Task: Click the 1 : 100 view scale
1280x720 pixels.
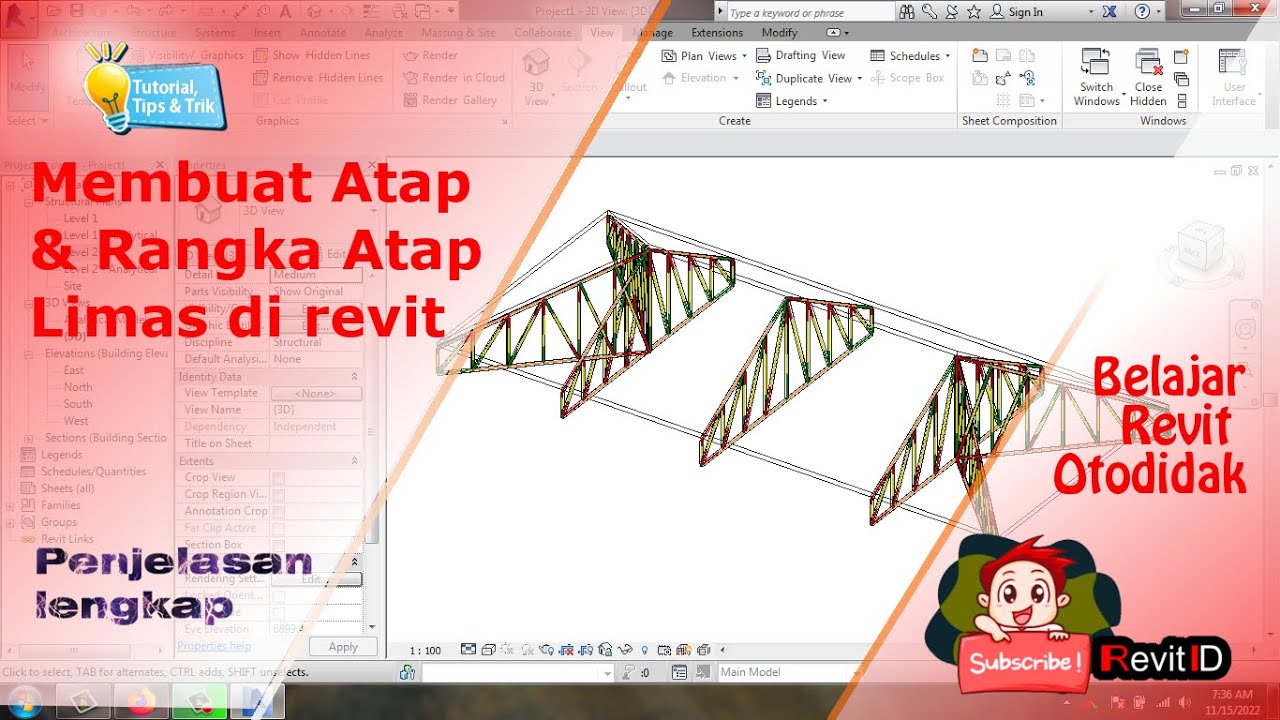Action: click(x=426, y=650)
